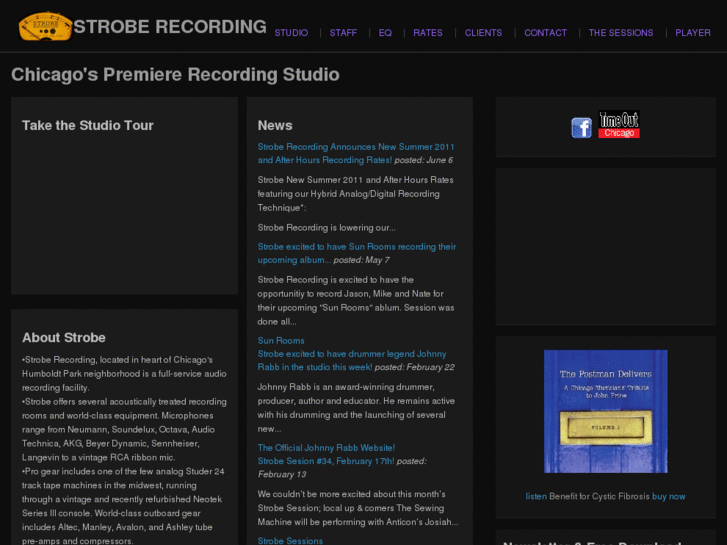Open the Sun Rooms upcoming album news link
Viewport: 727px width, 545px height.
point(357,253)
